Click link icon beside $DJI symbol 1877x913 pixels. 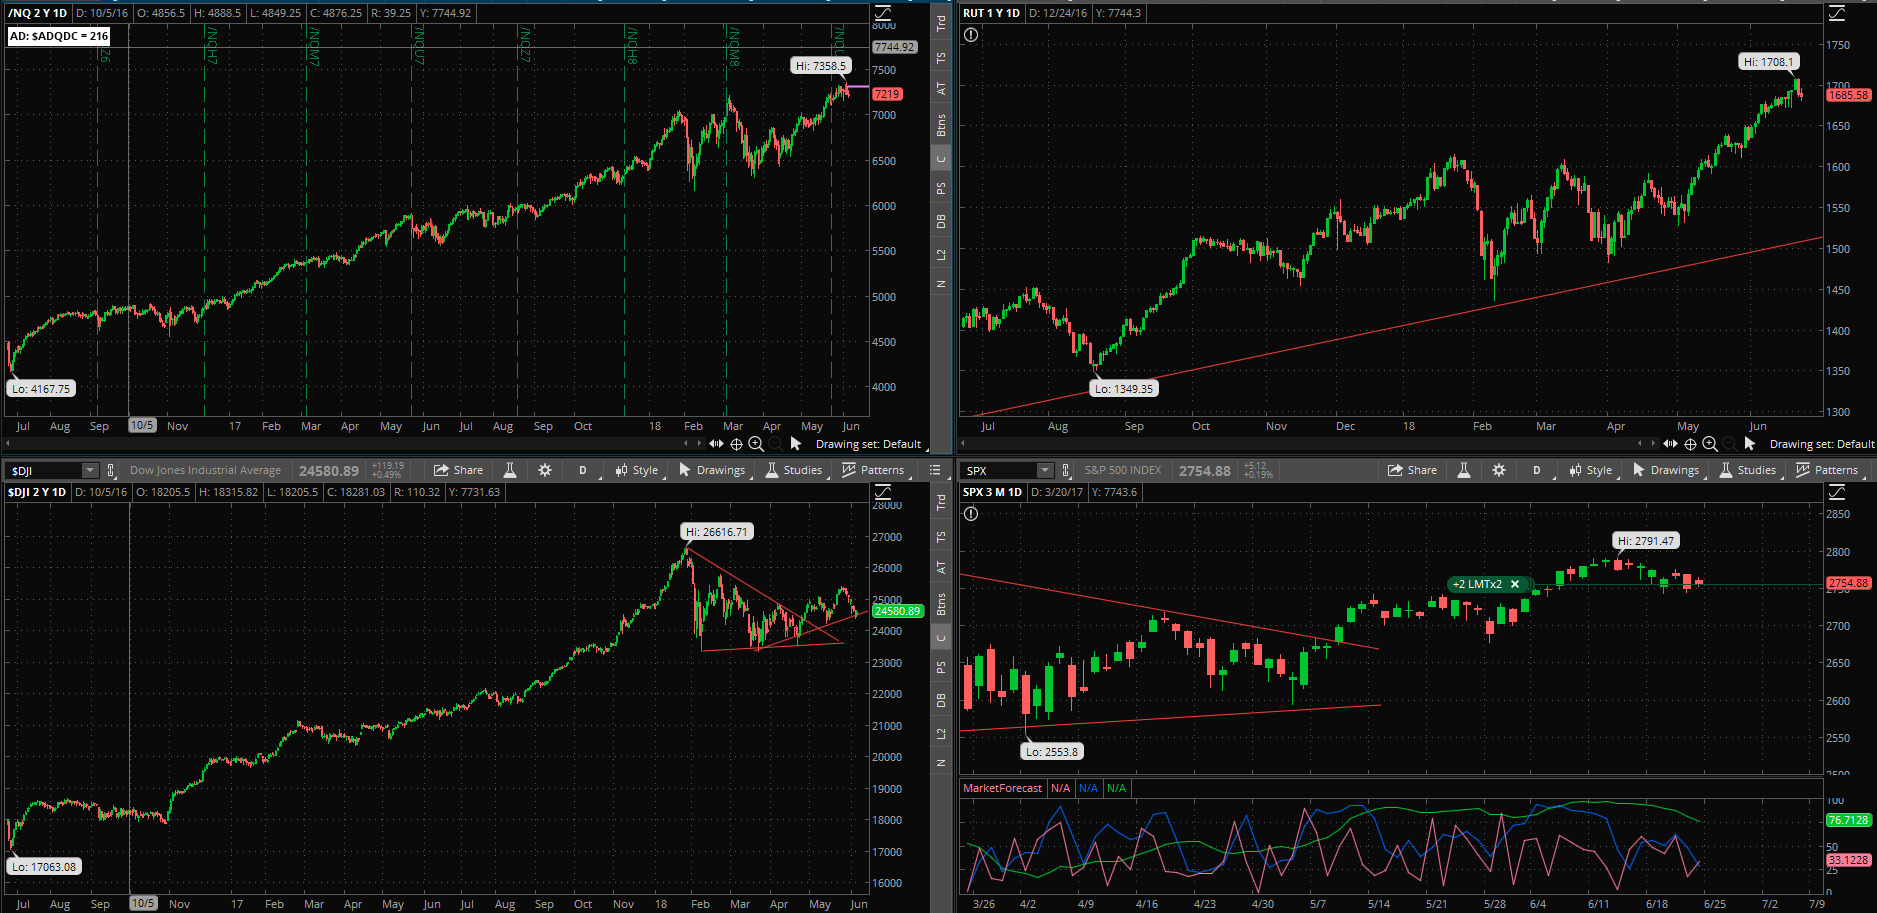(x=111, y=470)
